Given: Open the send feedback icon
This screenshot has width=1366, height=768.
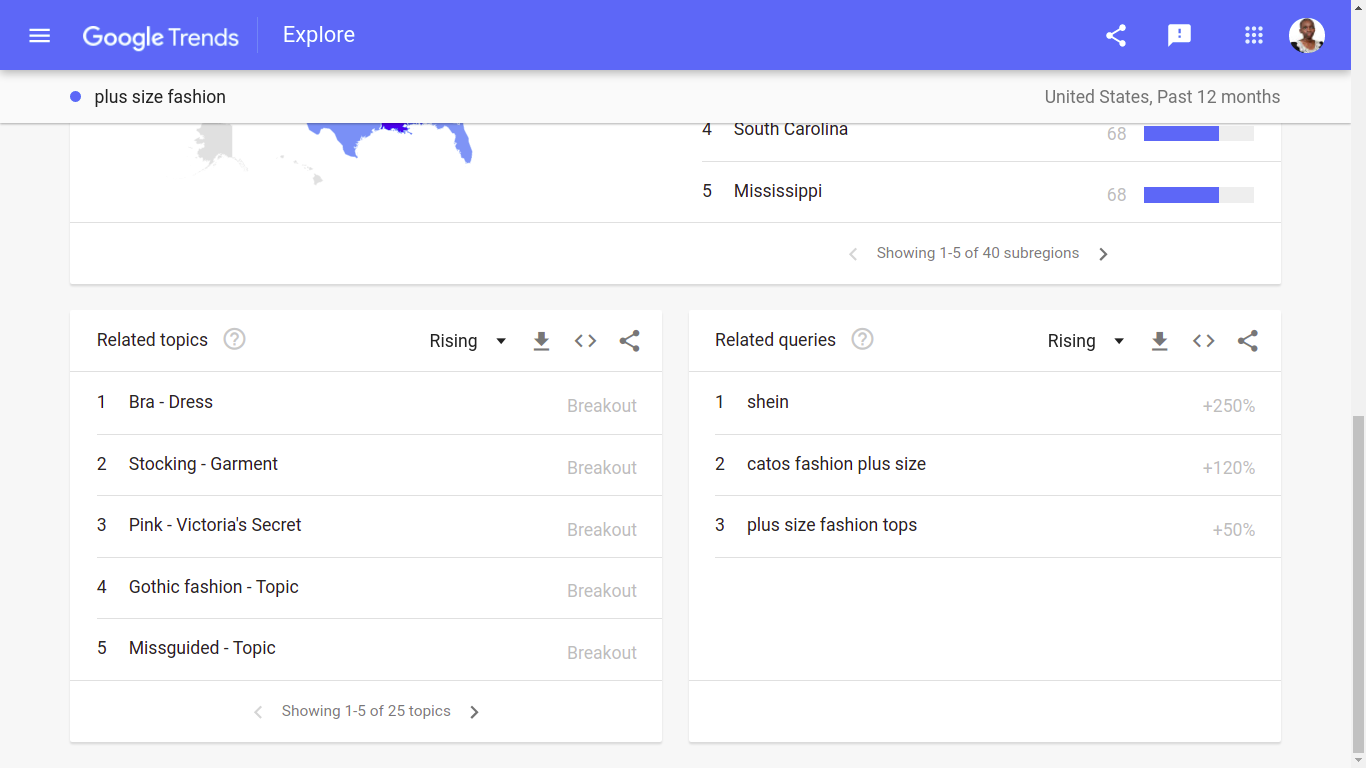Looking at the screenshot, I should pyautogui.click(x=1180, y=36).
